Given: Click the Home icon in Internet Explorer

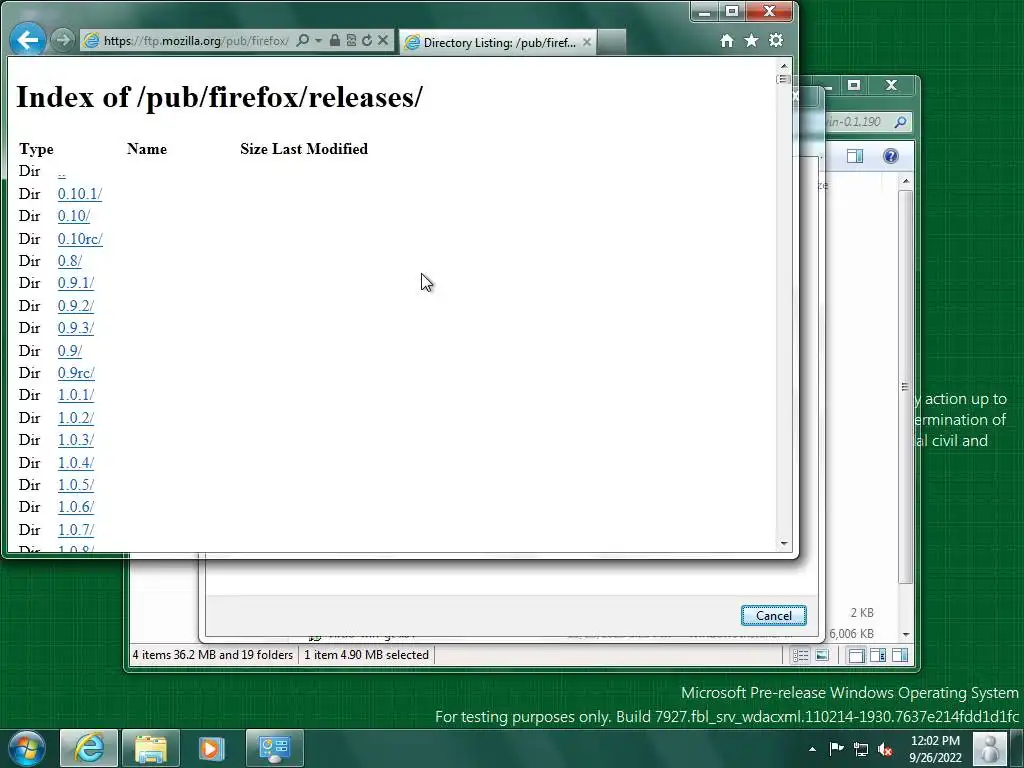Looking at the screenshot, I should pyautogui.click(x=727, y=41).
